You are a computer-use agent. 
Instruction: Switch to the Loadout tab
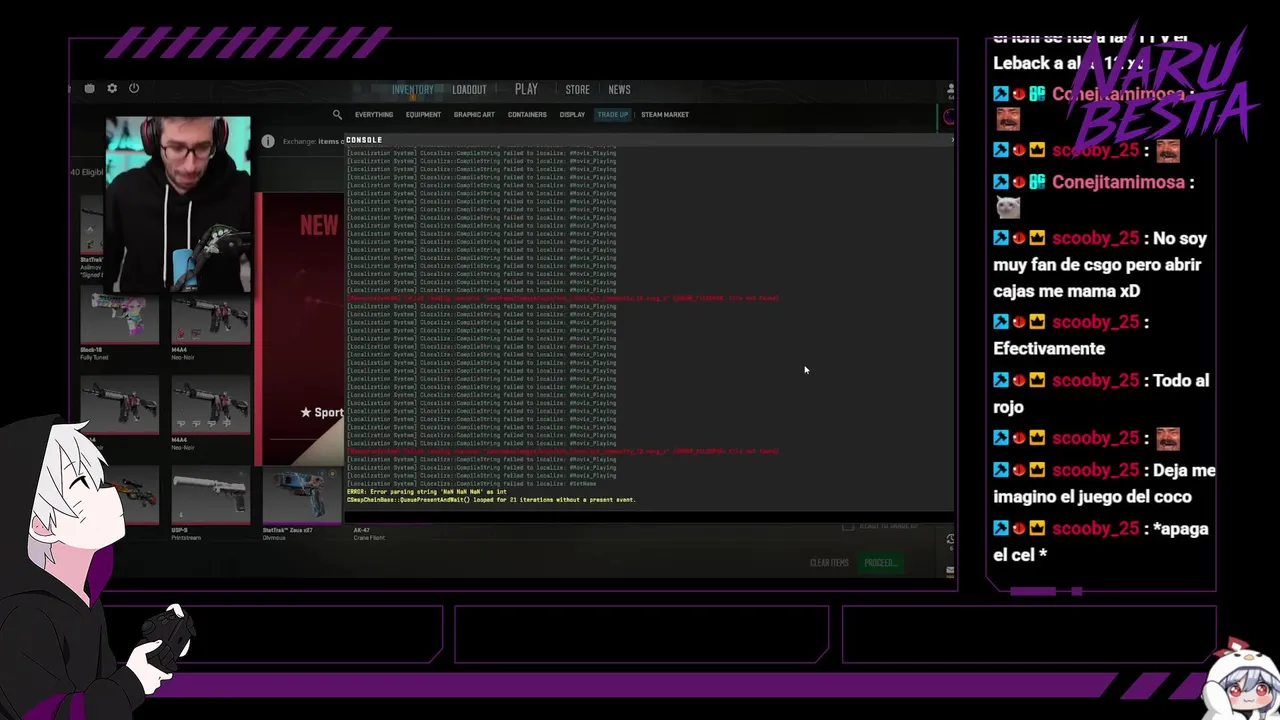[x=469, y=90]
